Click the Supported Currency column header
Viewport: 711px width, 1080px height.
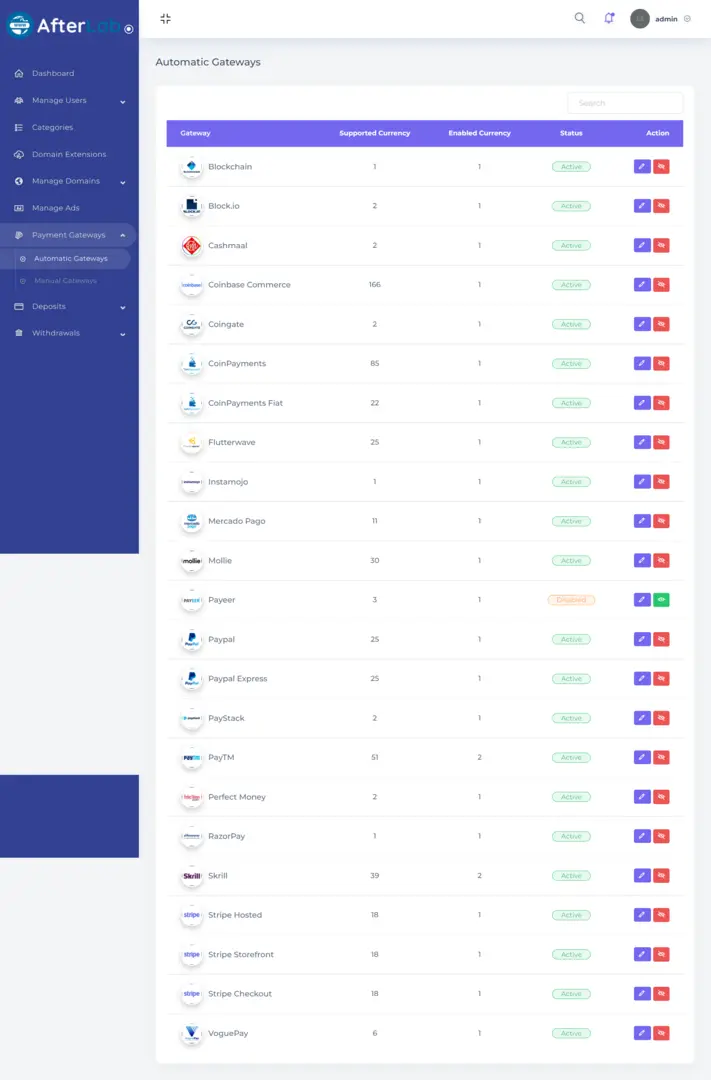pos(375,133)
